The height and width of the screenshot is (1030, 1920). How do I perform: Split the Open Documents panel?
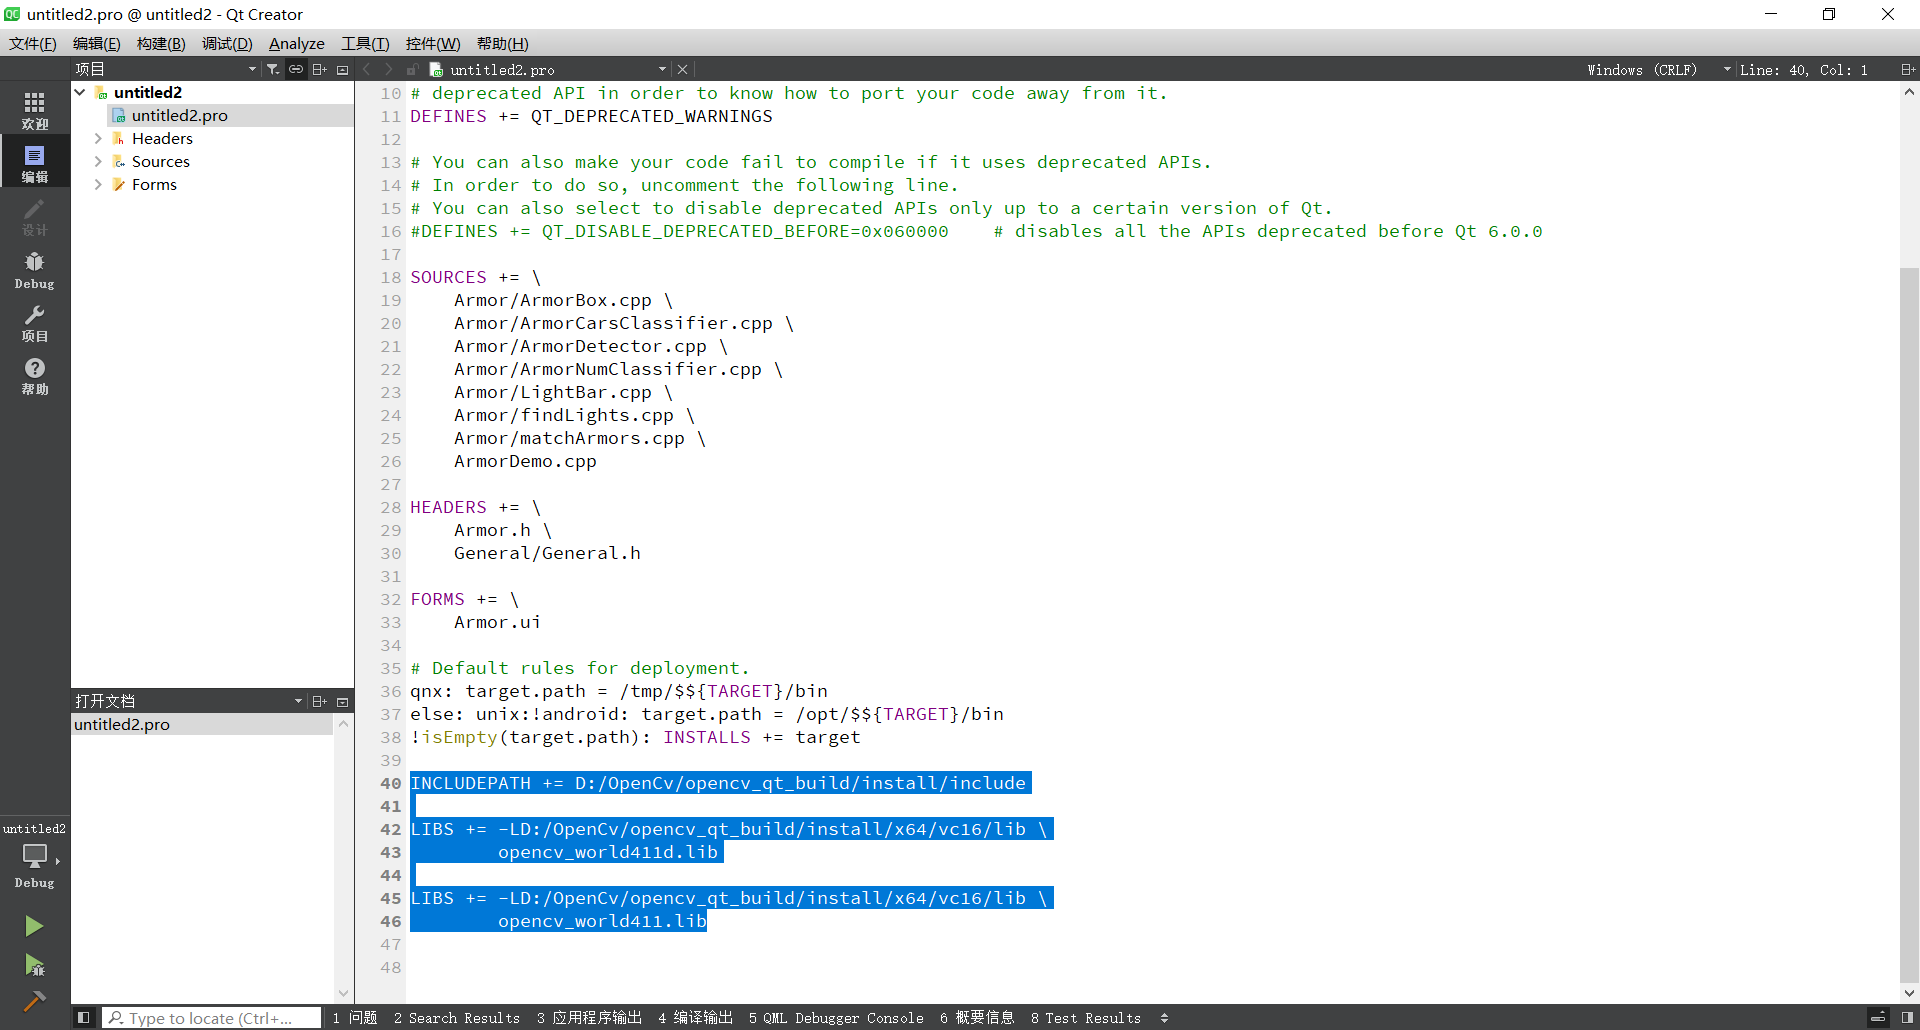tap(319, 701)
